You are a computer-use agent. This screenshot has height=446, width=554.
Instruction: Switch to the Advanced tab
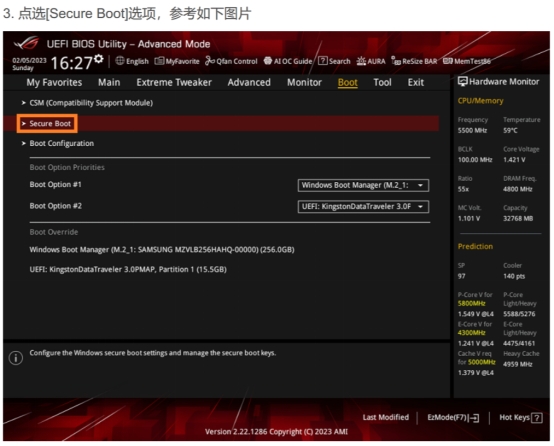[249, 82]
